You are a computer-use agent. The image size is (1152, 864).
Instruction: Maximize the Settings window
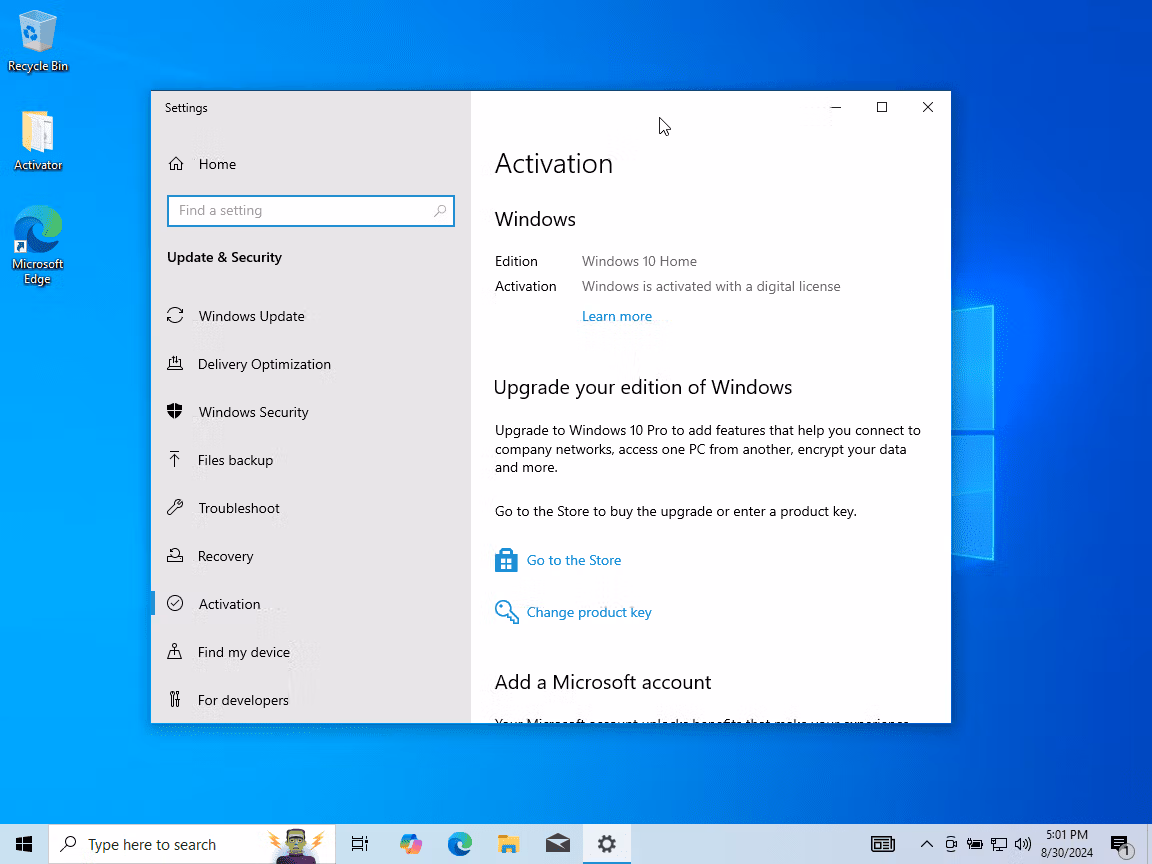(x=882, y=107)
